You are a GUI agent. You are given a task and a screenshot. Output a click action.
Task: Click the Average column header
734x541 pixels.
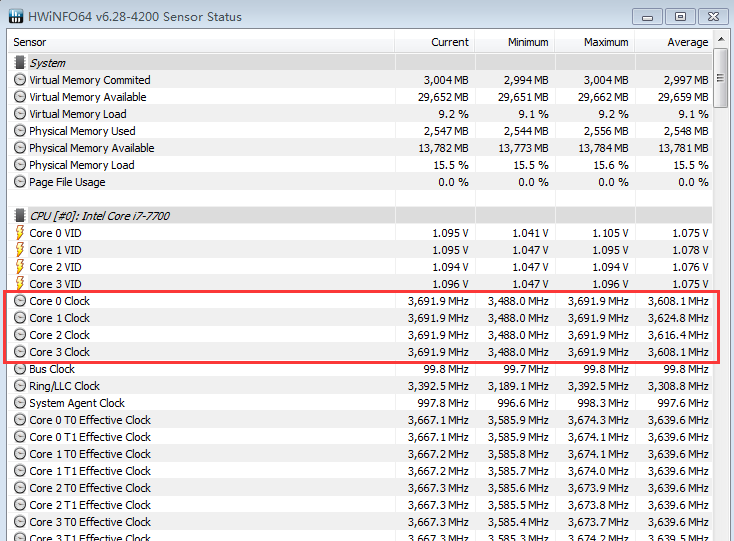click(674, 42)
